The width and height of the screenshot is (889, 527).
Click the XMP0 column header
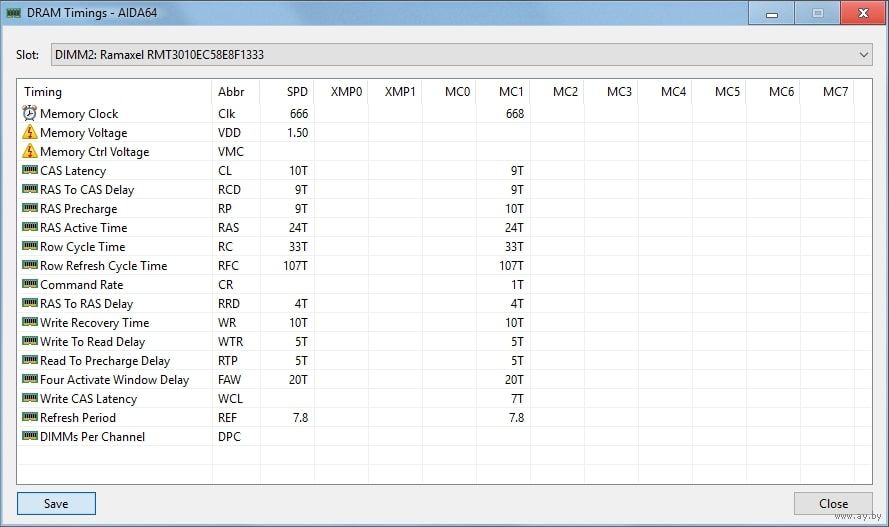(x=346, y=92)
